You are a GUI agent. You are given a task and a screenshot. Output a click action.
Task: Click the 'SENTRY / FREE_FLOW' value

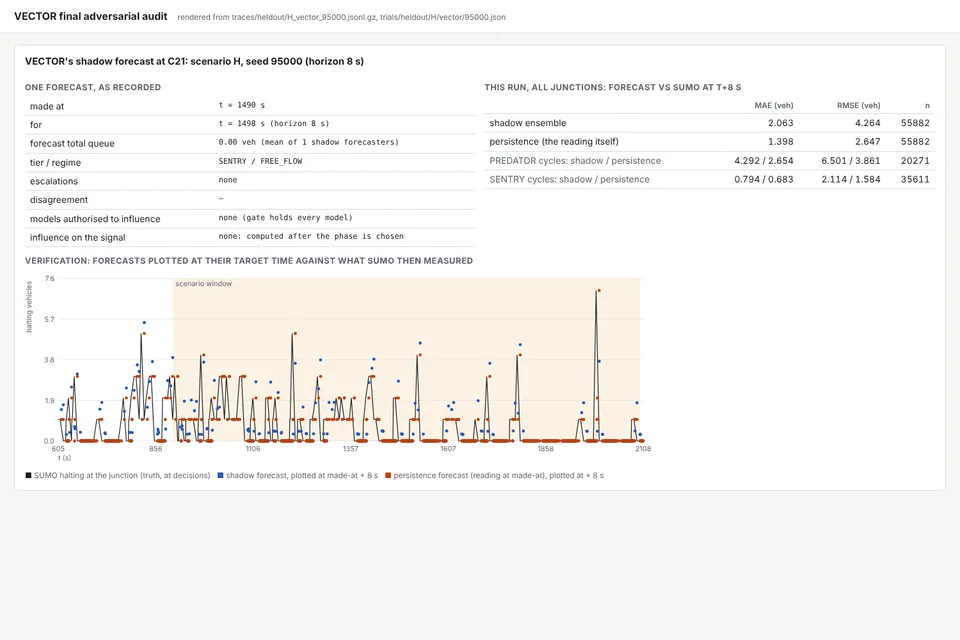[x=260, y=161]
